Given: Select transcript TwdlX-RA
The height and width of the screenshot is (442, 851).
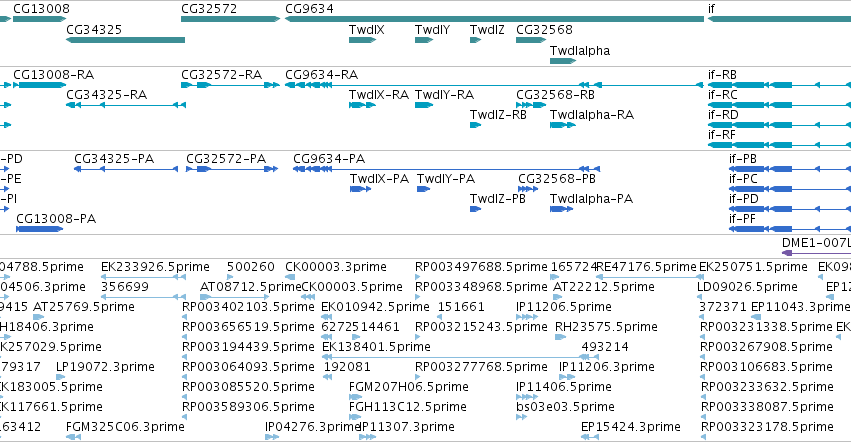Looking at the screenshot, I should tap(379, 95).
